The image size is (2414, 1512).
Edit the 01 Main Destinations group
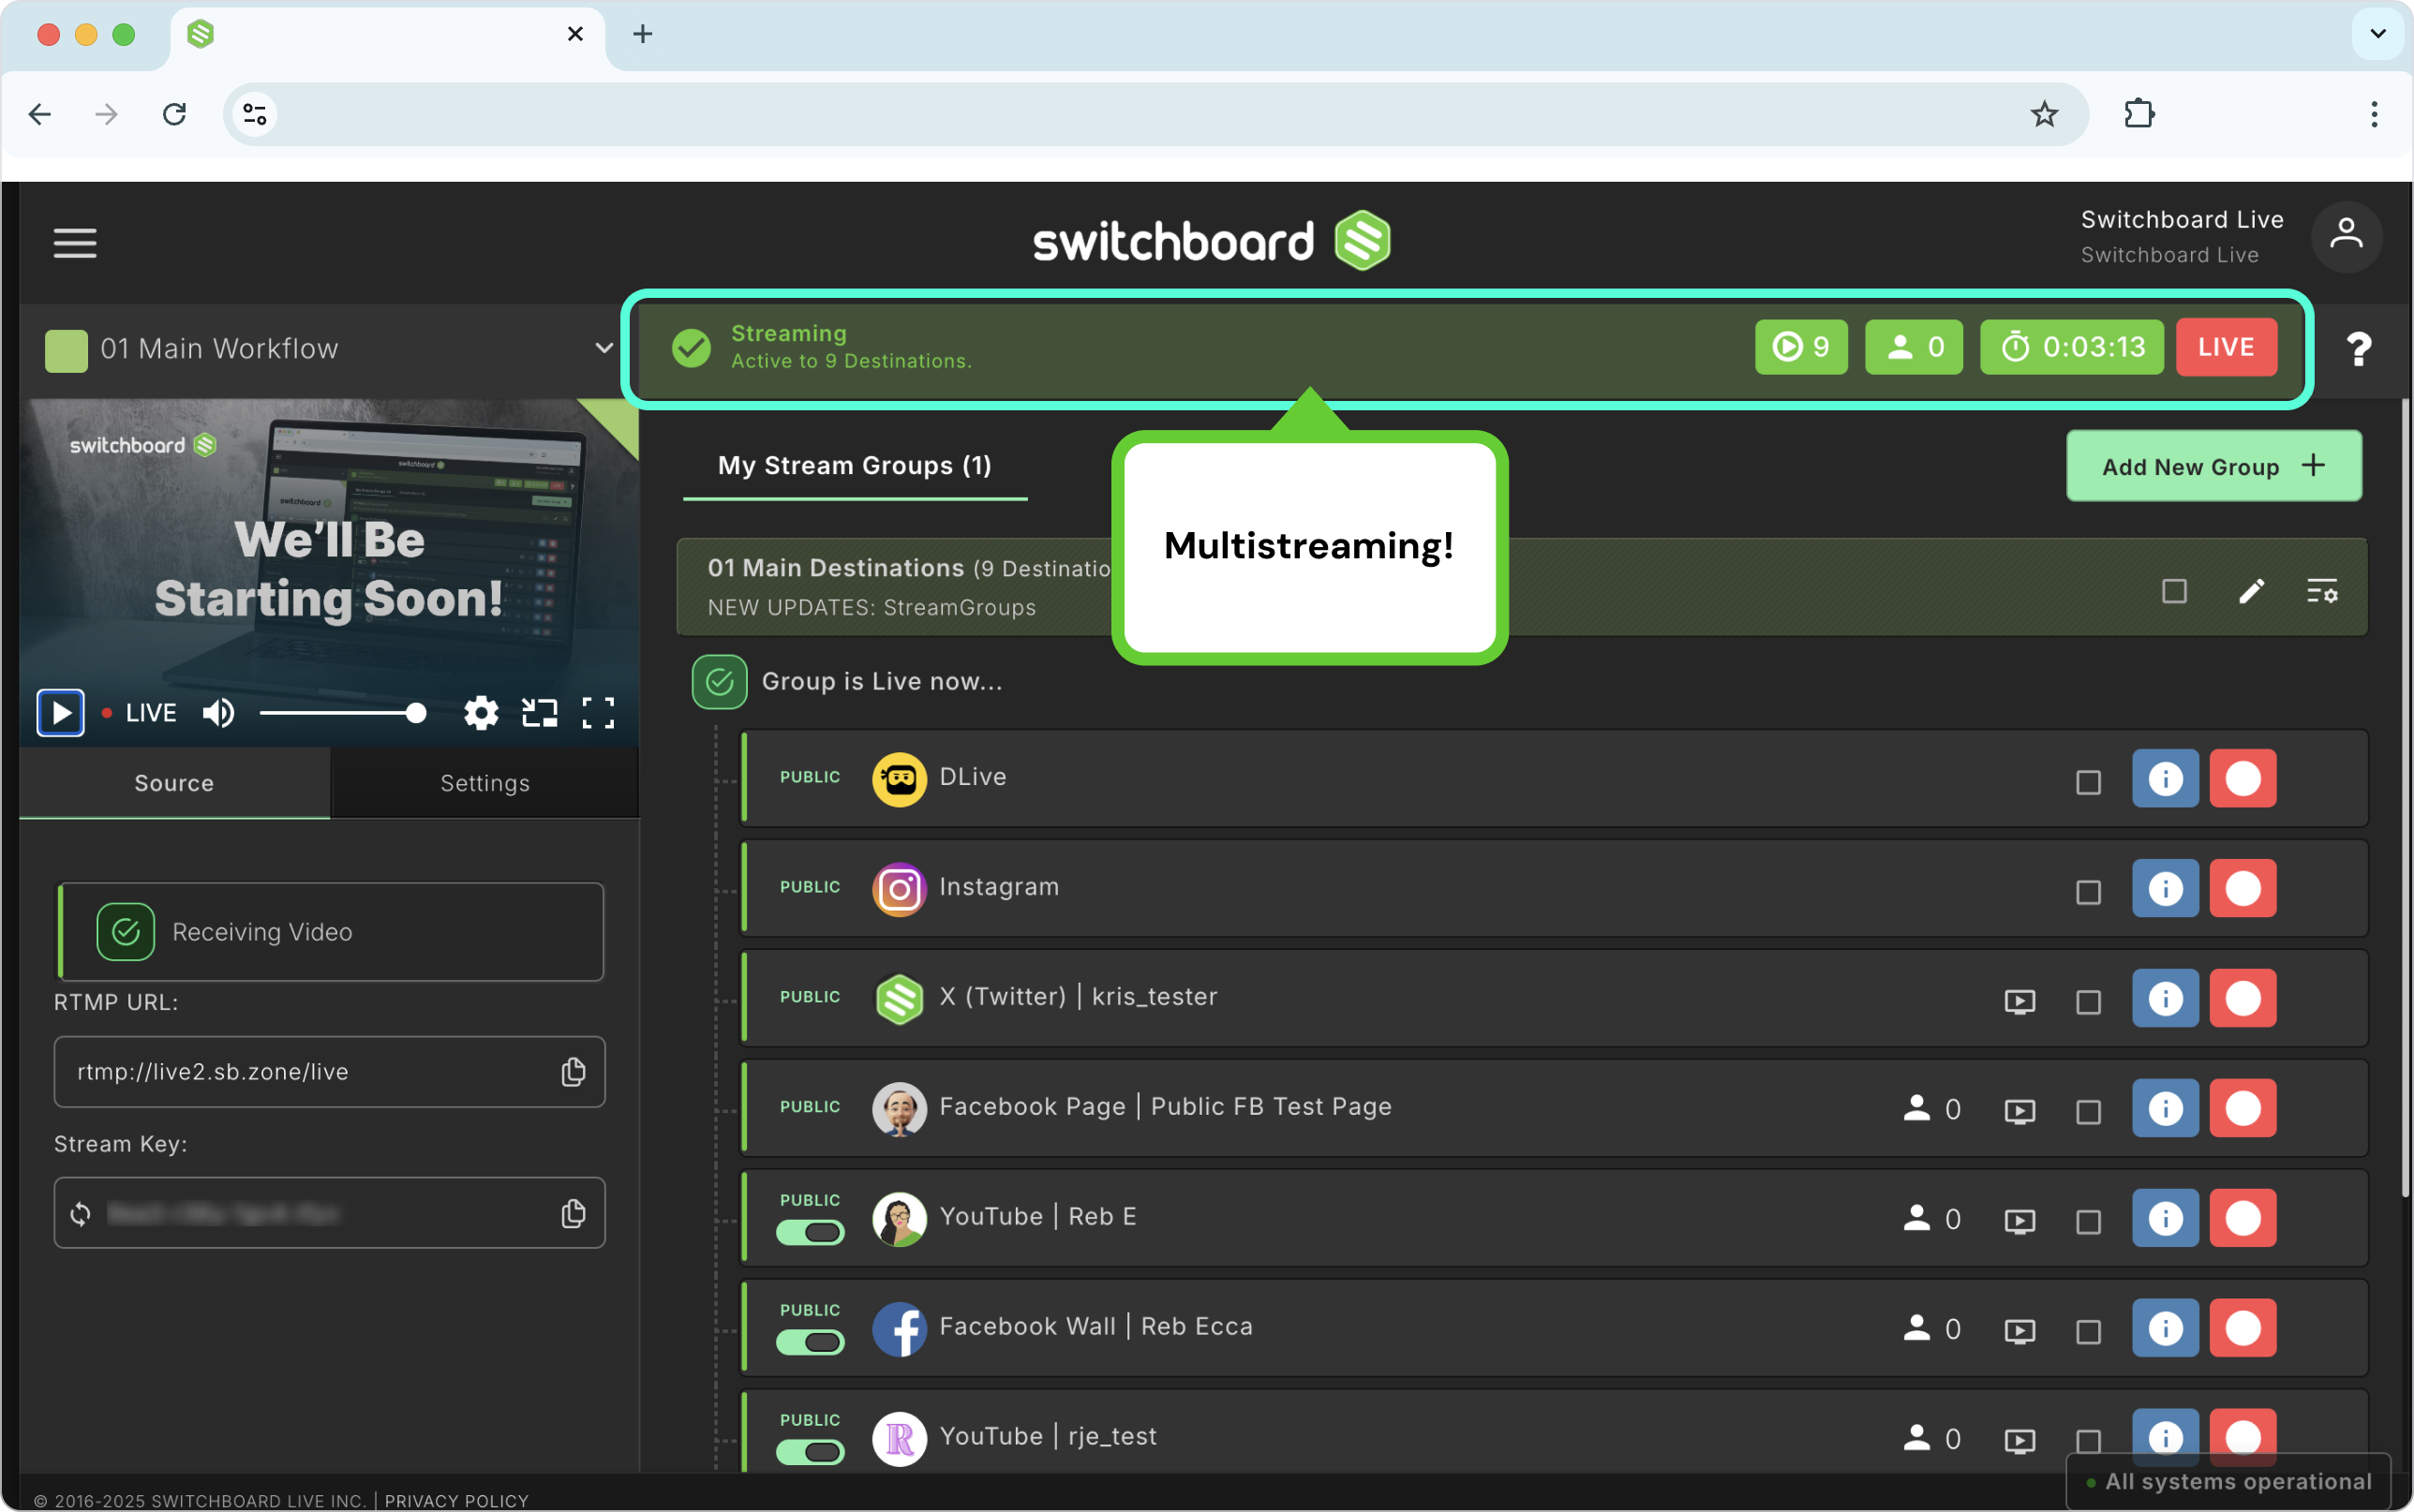pos(2251,591)
